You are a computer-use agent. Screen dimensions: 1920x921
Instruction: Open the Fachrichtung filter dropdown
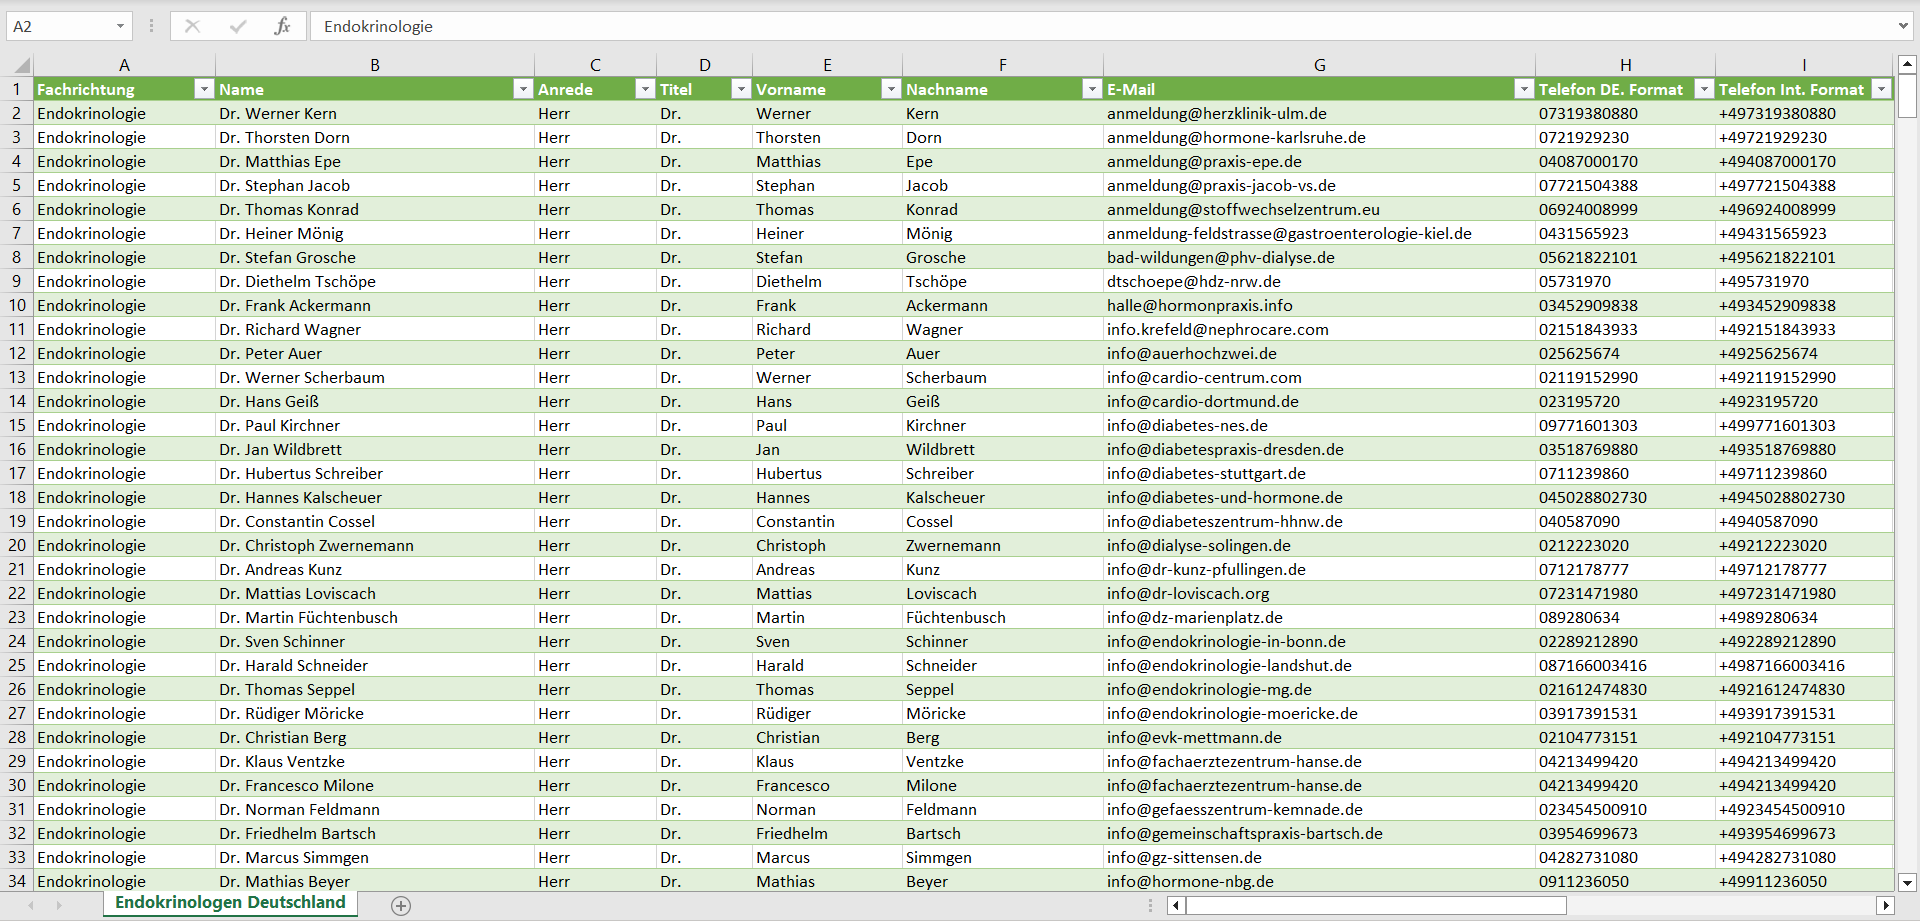[x=204, y=89]
